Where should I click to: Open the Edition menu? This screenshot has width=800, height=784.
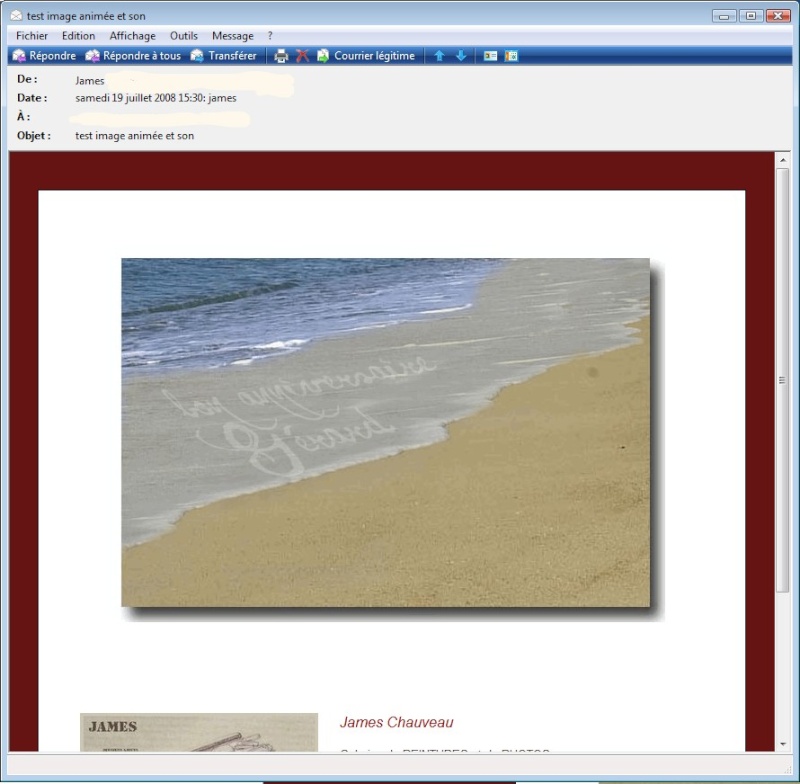coord(79,36)
